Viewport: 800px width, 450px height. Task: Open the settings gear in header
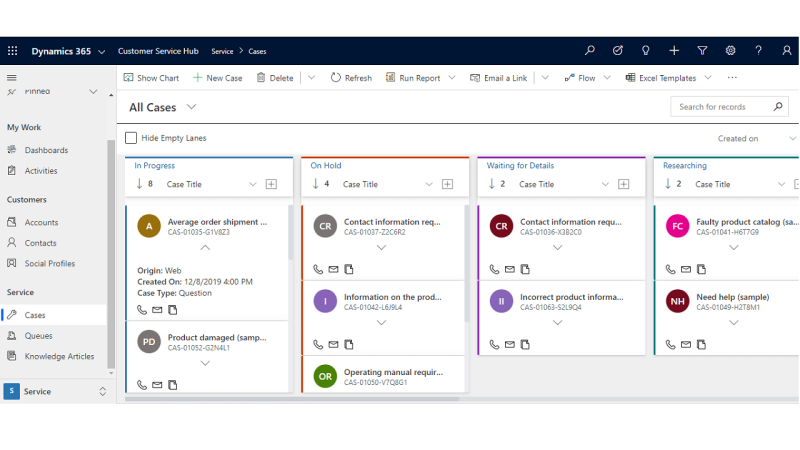(x=730, y=51)
